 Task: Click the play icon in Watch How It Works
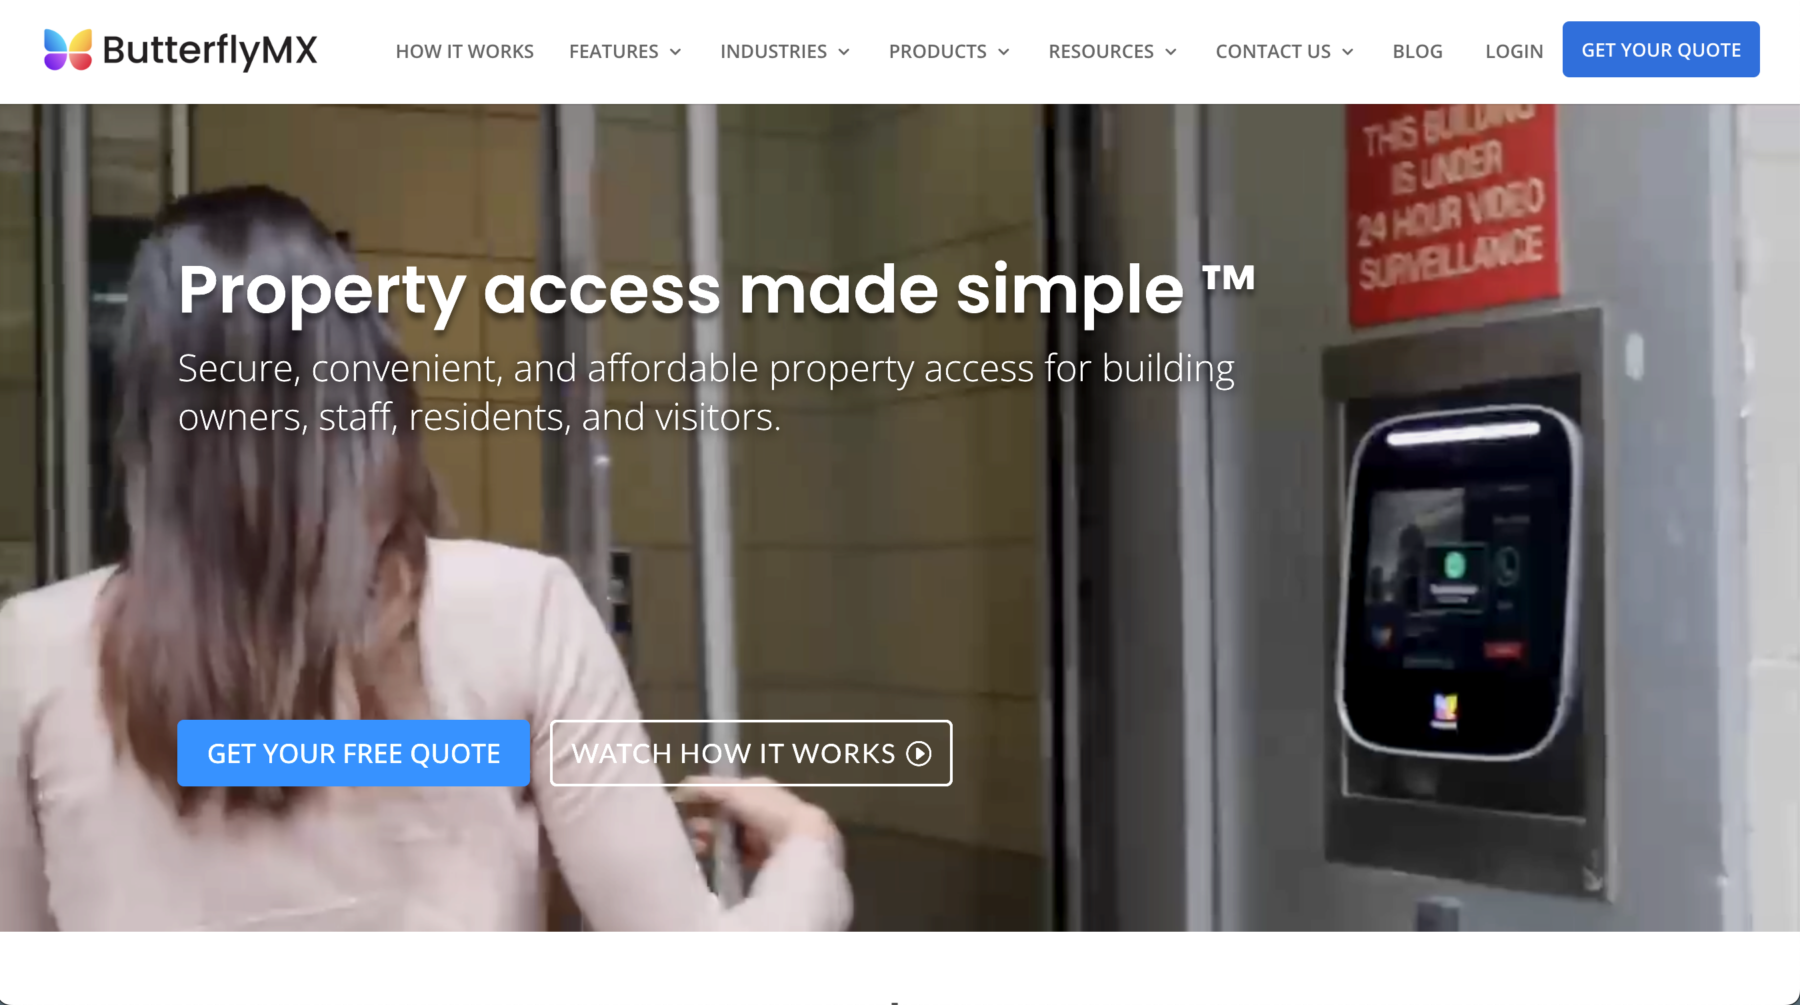click(x=919, y=754)
